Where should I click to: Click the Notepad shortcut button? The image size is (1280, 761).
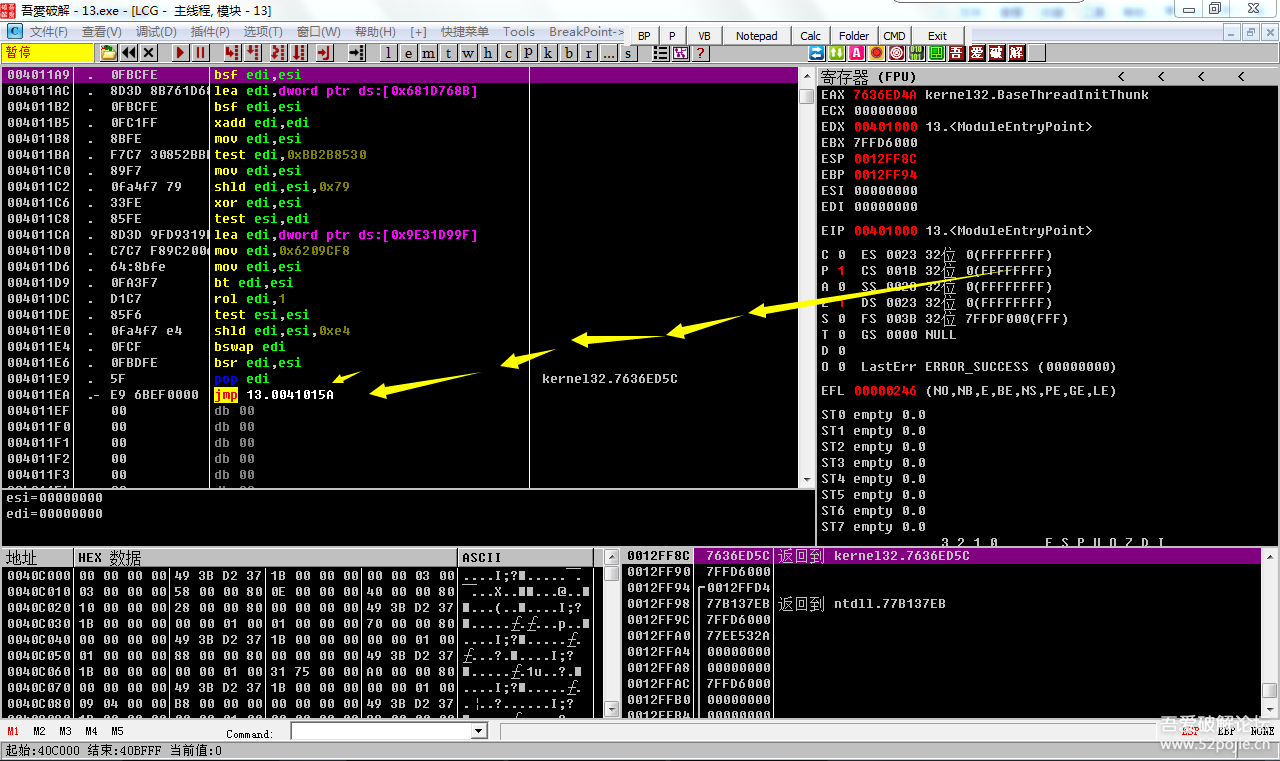tap(756, 36)
